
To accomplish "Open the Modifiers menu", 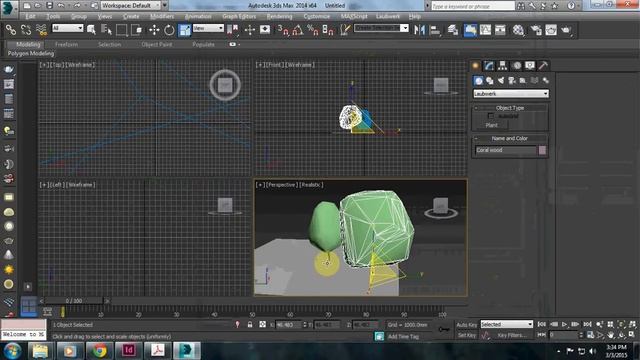I will click(162, 16).
